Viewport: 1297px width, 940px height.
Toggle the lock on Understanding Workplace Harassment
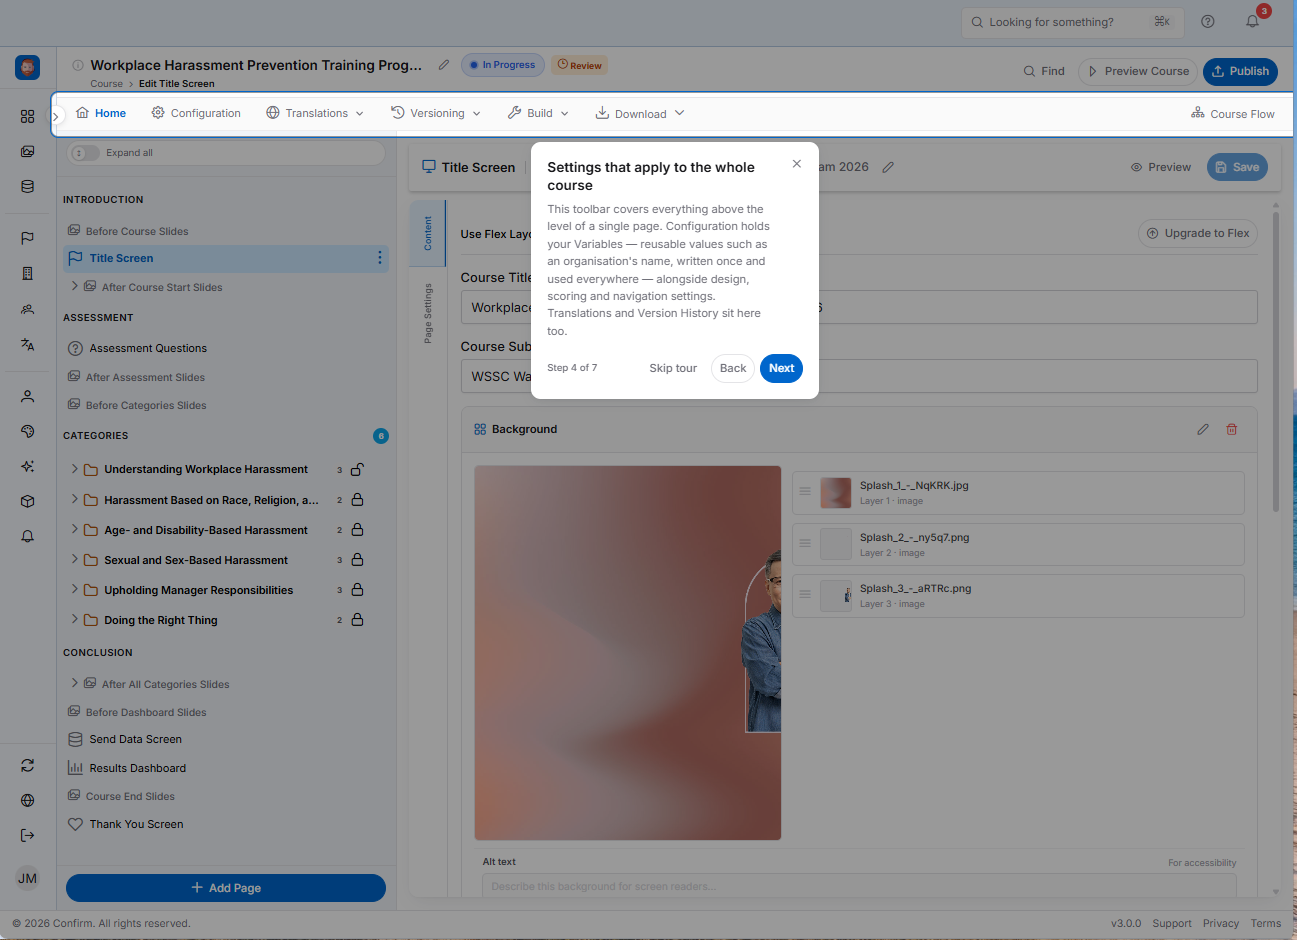(x=357, y=469)
